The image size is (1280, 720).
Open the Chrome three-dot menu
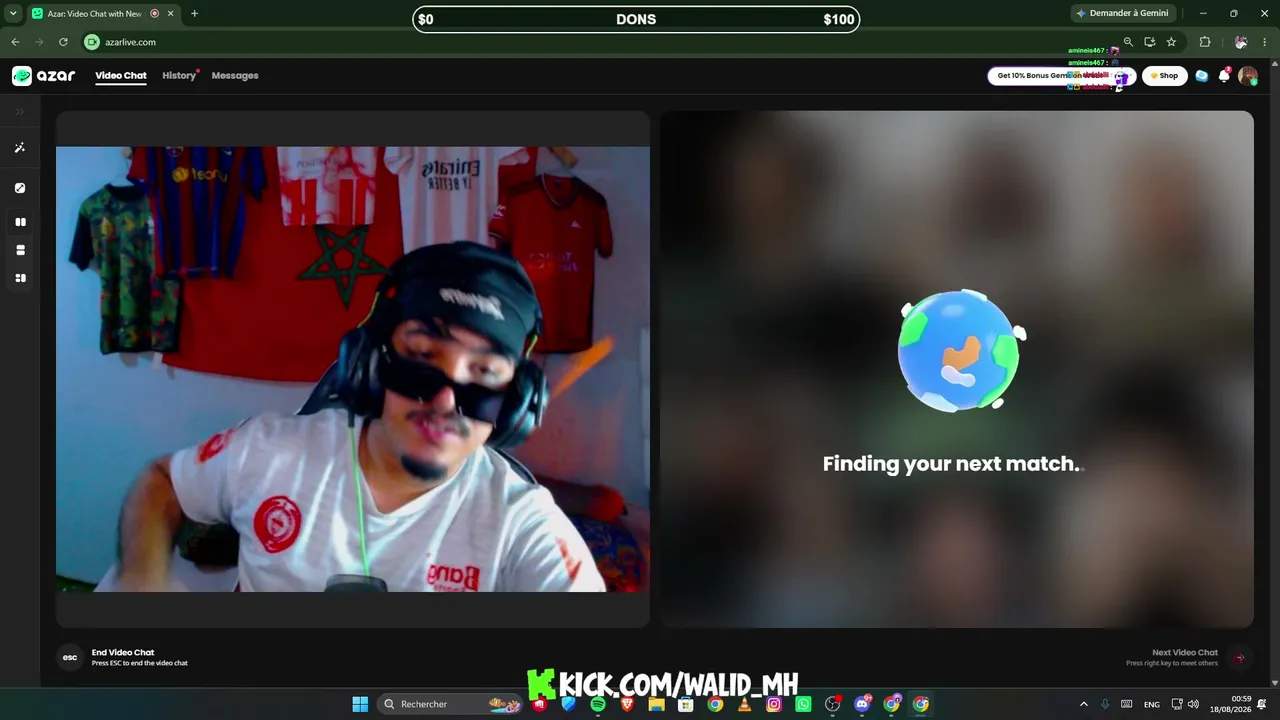[1266, 42]
